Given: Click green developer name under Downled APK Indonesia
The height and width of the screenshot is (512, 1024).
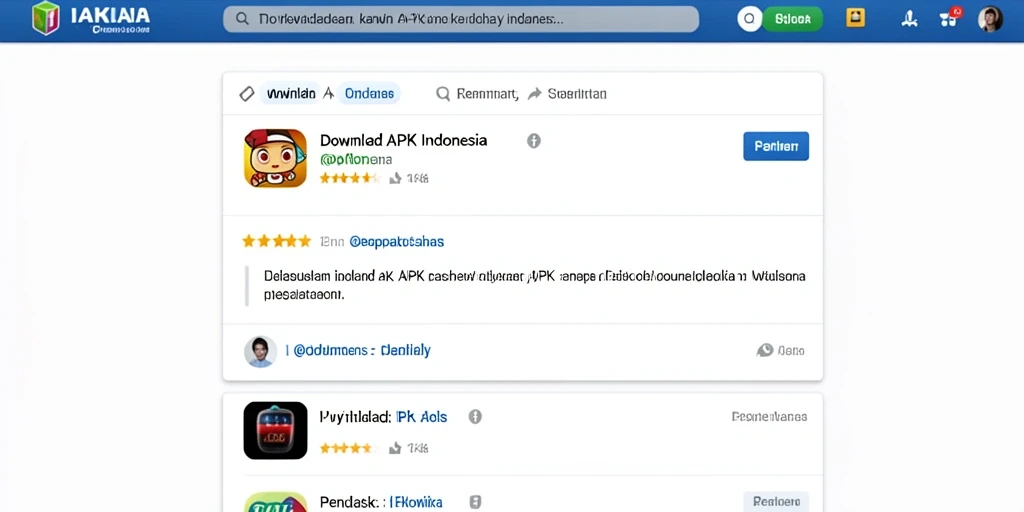Looking at the screenshot, I should (x=356, y=159).
